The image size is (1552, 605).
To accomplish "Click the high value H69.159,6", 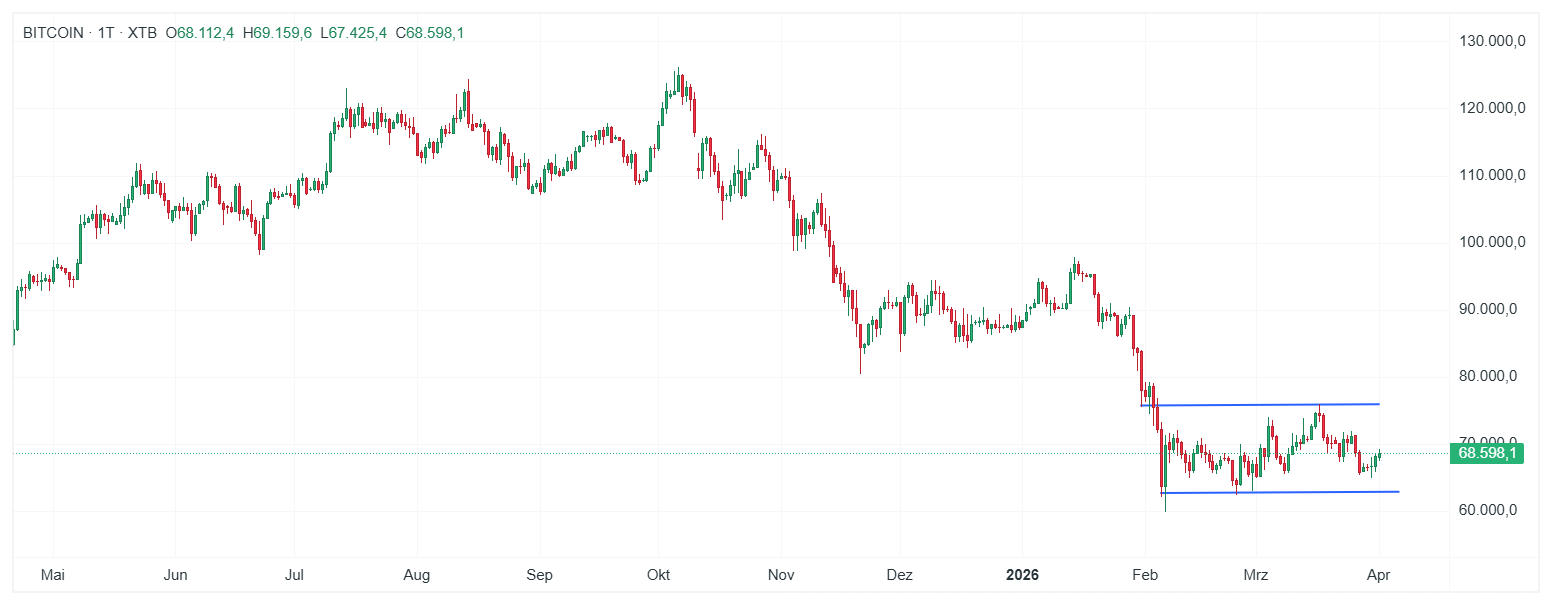I will (x=277, y=33).
